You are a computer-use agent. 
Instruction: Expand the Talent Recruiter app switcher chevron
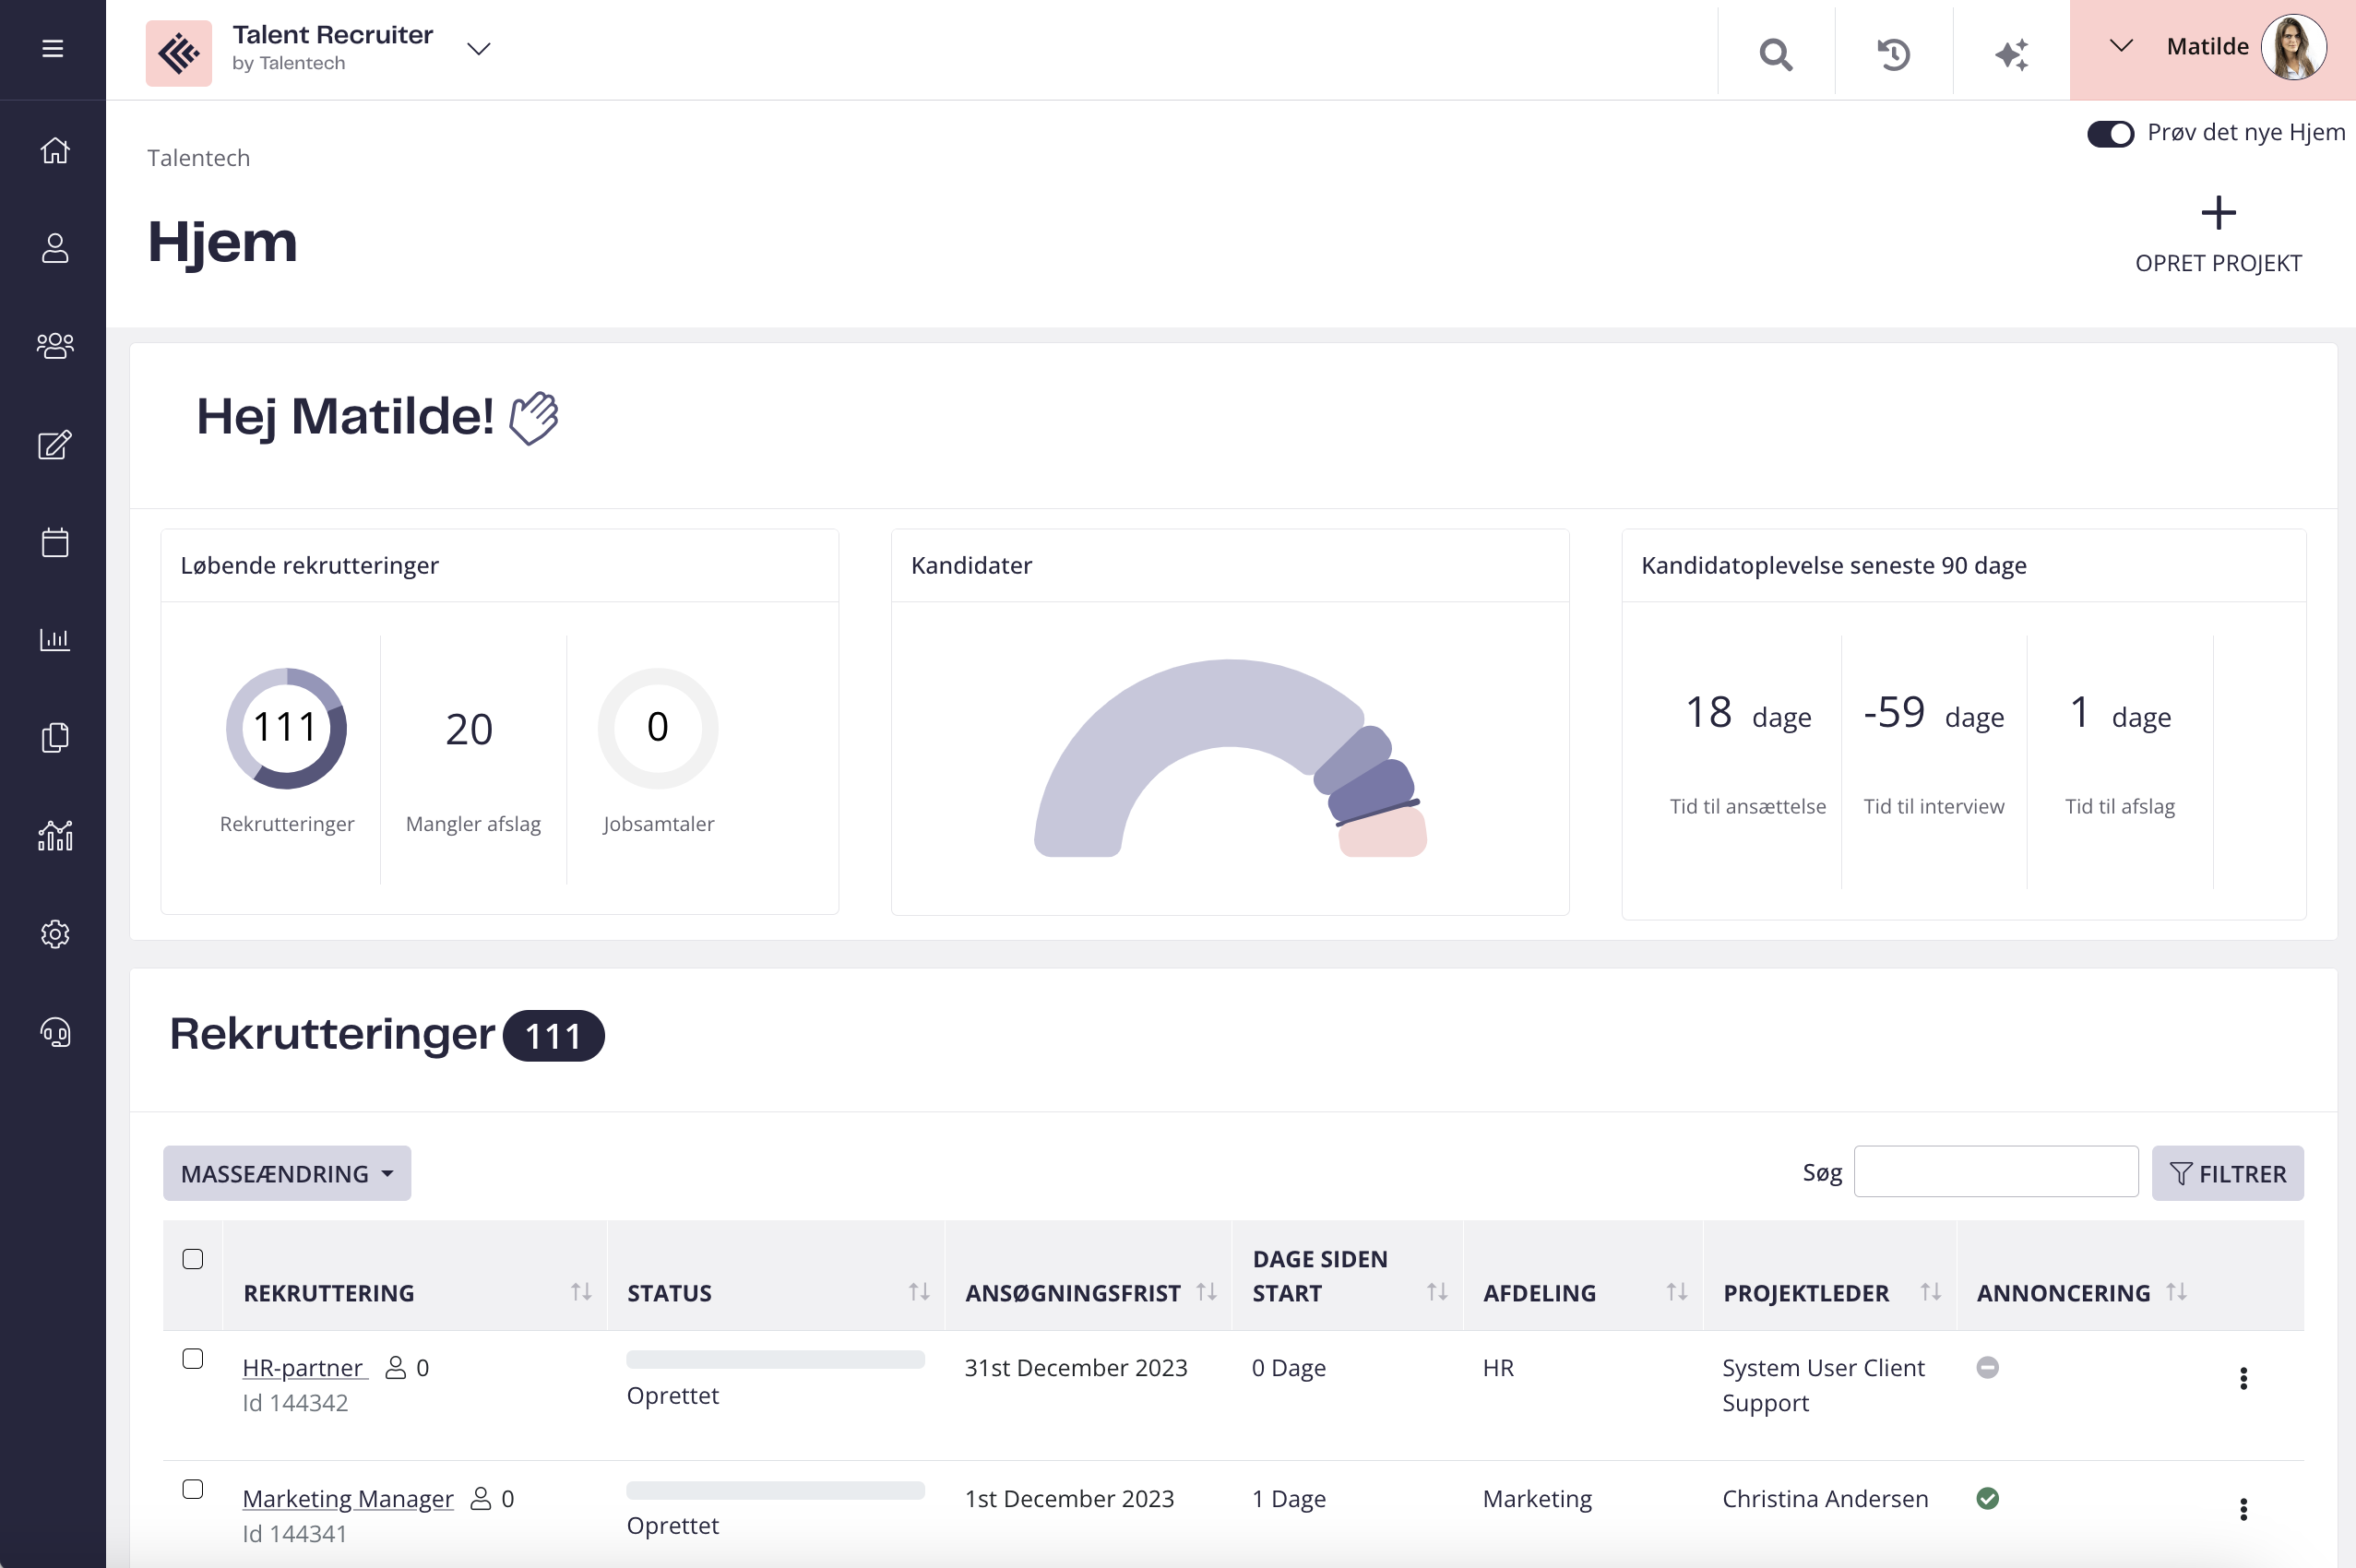point(479,49)
